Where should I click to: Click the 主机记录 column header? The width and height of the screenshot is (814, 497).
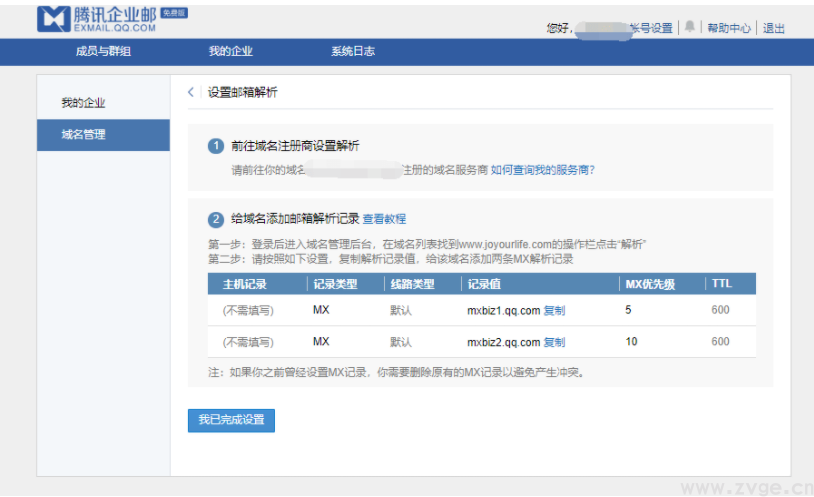tap(245, 284)
